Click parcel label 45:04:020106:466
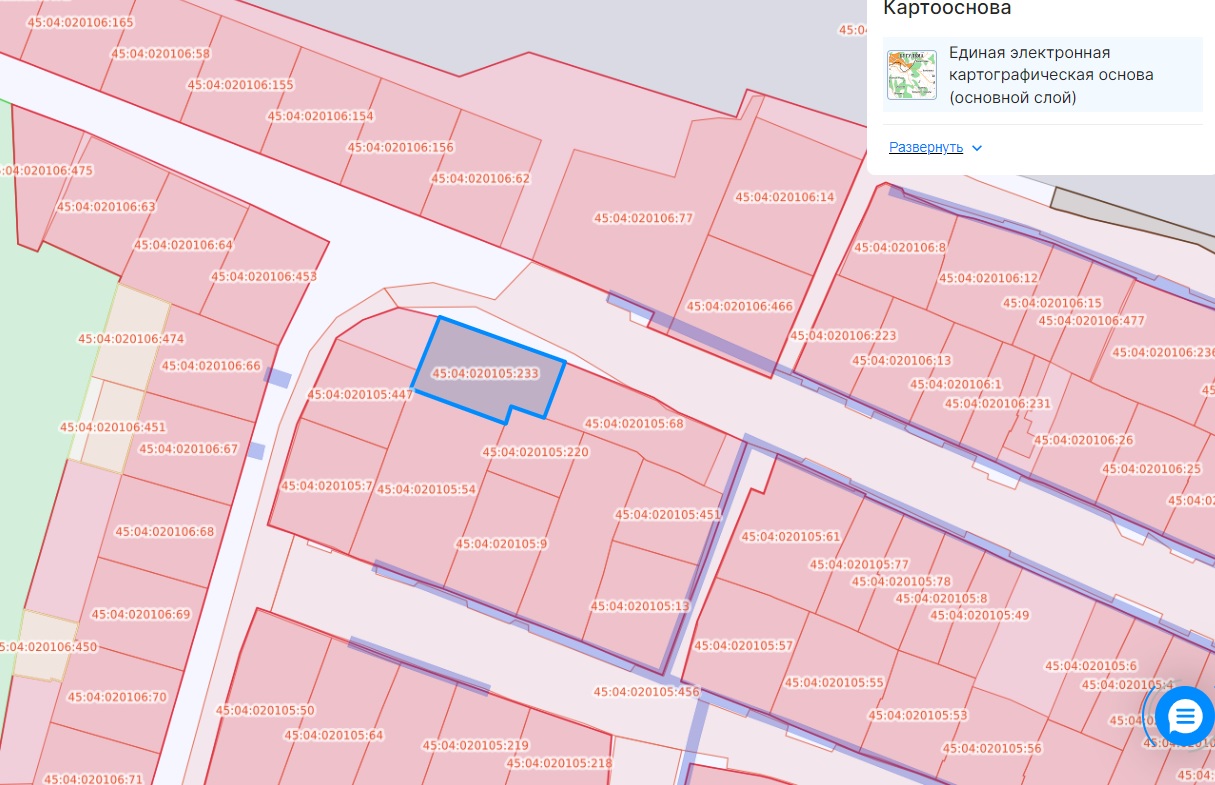The width and height of the screenshot is (1215, 785). pyautogui.click(x=739, y=306)
